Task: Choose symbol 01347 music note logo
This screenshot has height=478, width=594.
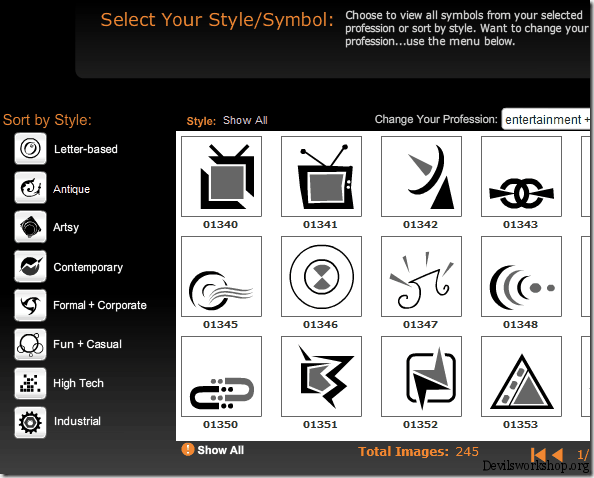Action: pyautogui.click(x=421, y=276)
